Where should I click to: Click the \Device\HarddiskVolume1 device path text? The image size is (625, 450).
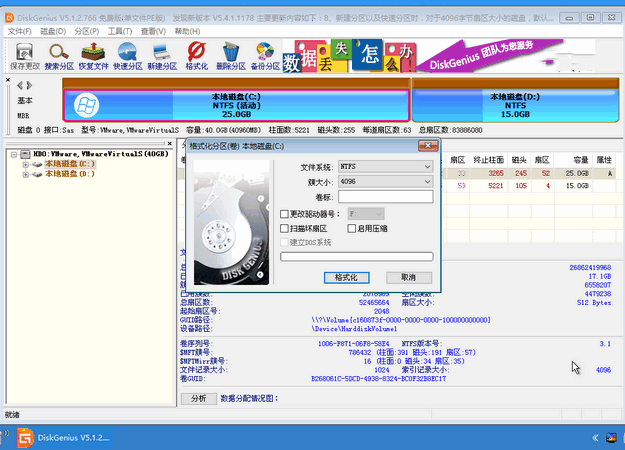(x=354, y=329)
